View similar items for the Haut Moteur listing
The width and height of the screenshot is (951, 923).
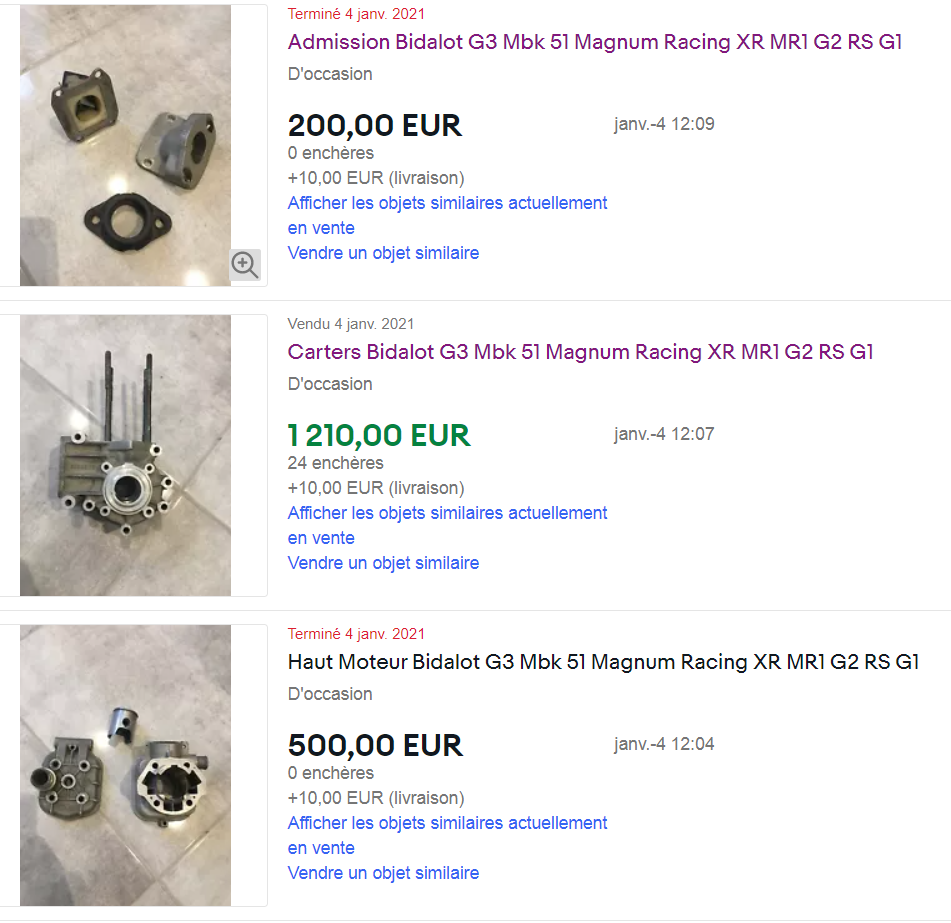coord(447,835)
